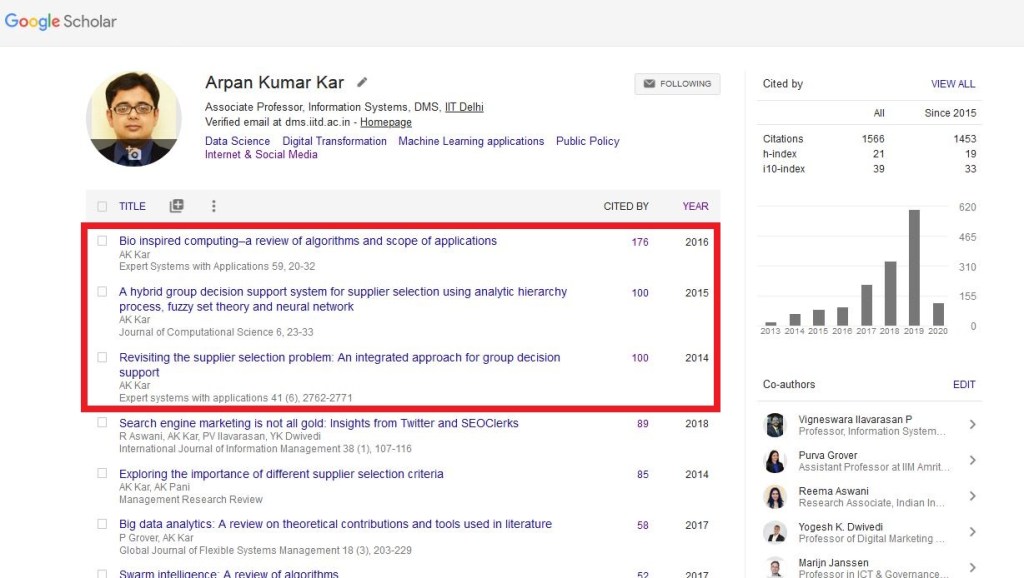
Task: Open the three-dot more options menu
Action: [213, 206]
